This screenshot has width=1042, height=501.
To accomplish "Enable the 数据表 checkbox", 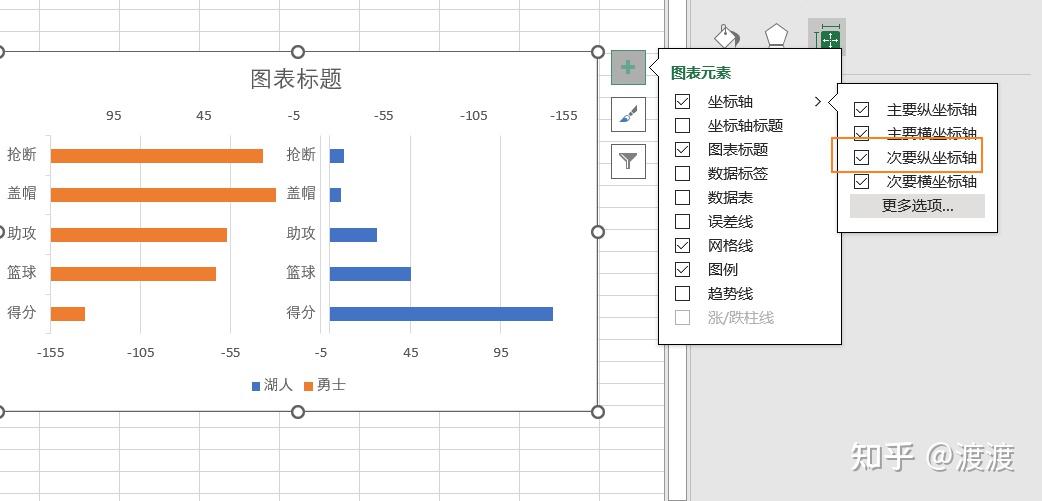I will [x=682, y=197].
